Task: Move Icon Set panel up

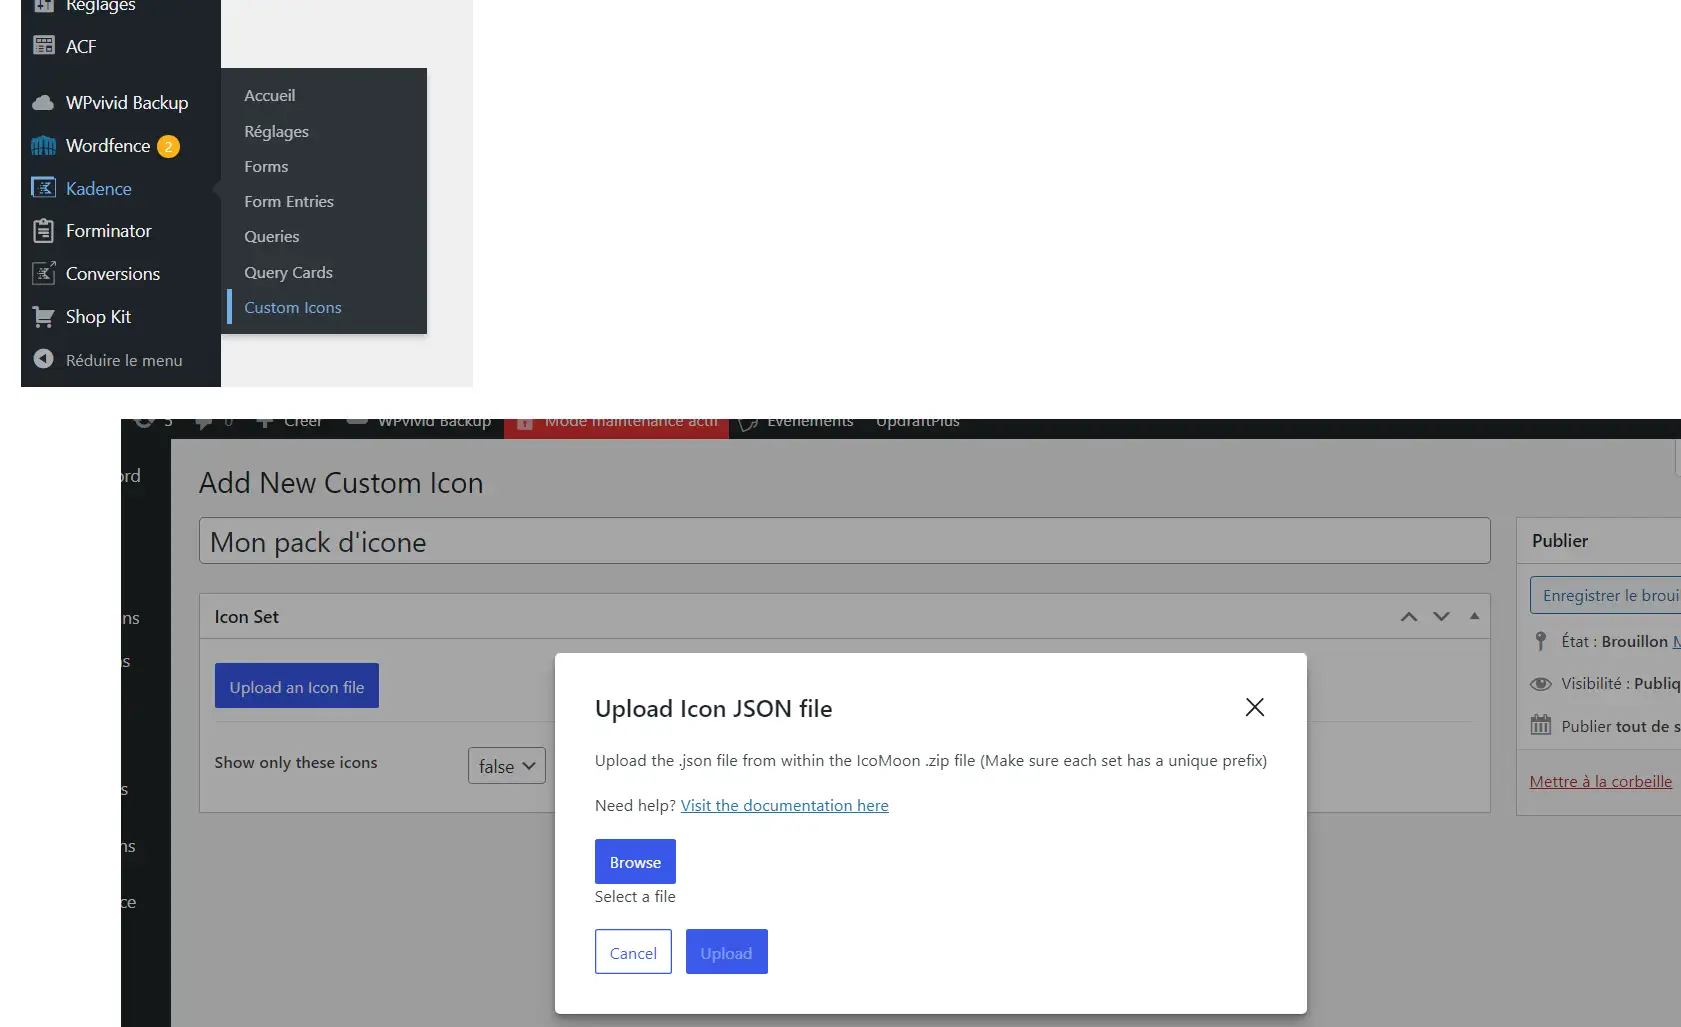Action: 1409,617
